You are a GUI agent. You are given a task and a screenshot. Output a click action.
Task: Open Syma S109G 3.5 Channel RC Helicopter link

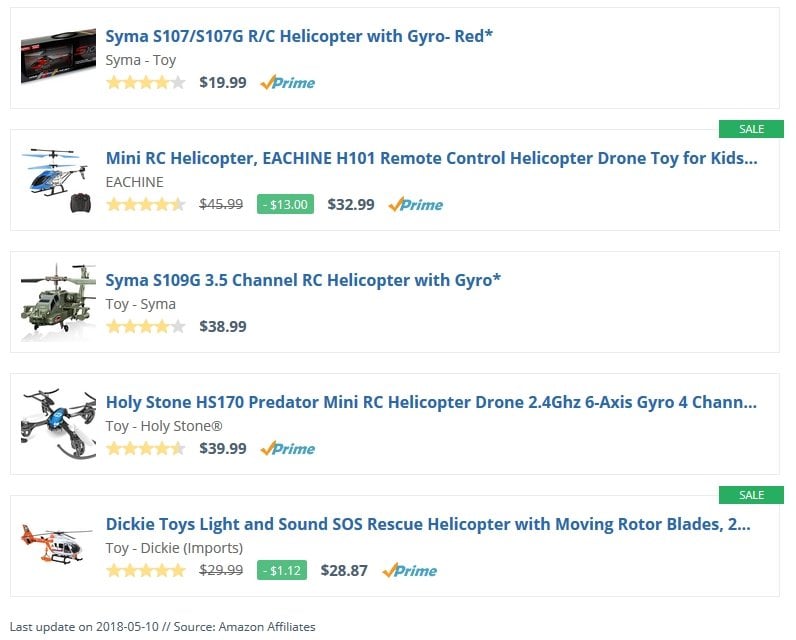click(x=303, y=280)
